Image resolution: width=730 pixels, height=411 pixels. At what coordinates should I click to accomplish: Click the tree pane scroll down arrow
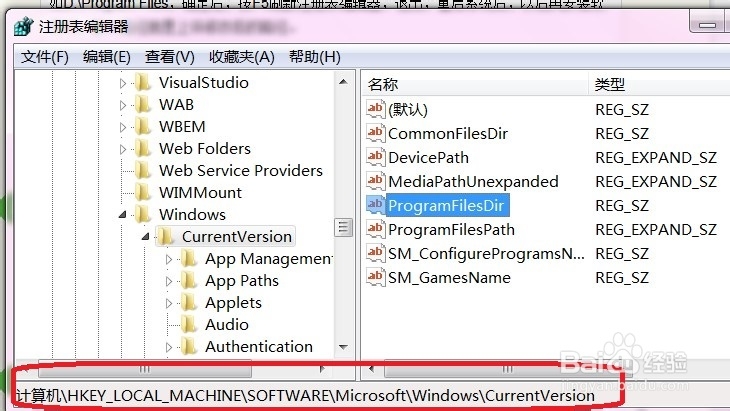[344, 347]
